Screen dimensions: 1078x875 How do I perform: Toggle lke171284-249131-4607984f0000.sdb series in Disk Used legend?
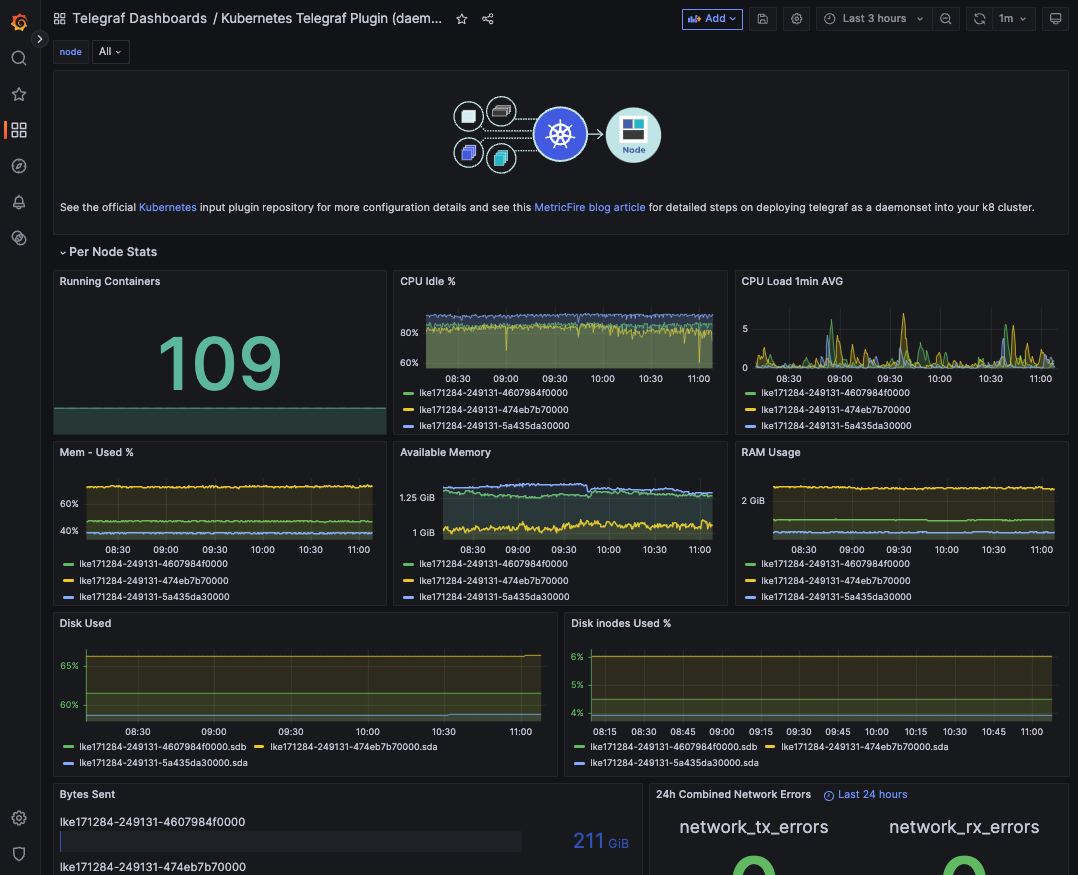pos(160,746)
